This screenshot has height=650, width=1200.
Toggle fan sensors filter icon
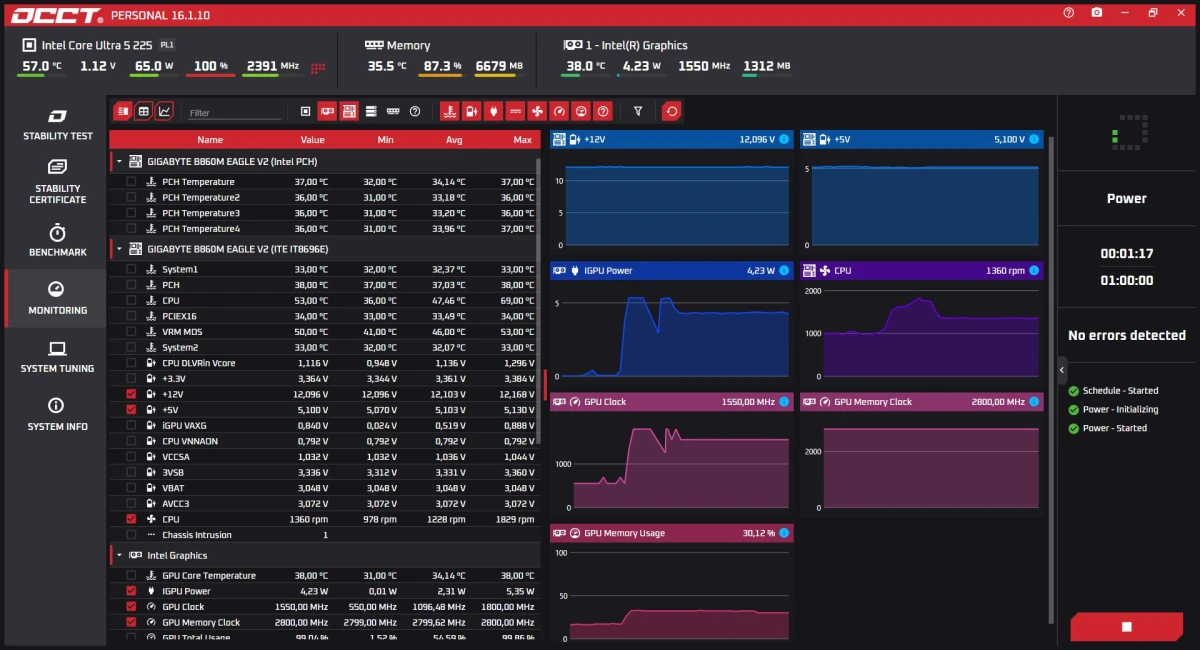[537, 111]
